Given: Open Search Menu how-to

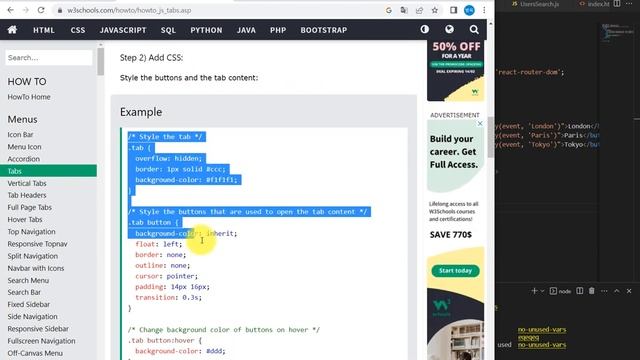Looking at the screenshot, I should click(28, 280).
